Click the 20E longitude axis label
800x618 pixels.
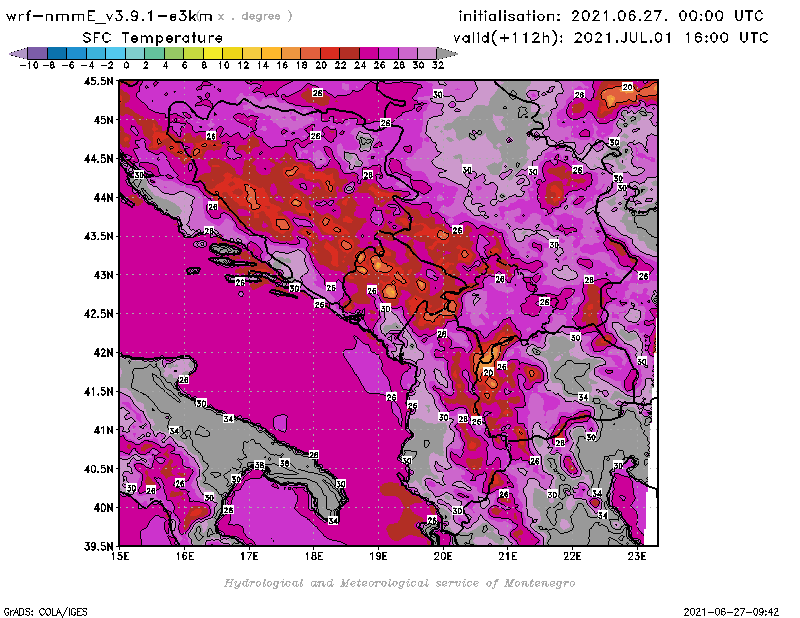[443, 556]
